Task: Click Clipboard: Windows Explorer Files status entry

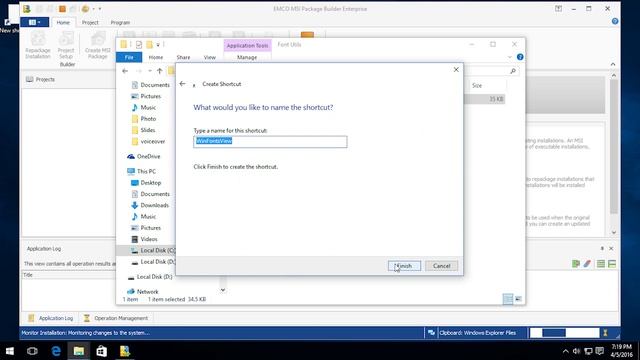Action: tap(477, 333)
